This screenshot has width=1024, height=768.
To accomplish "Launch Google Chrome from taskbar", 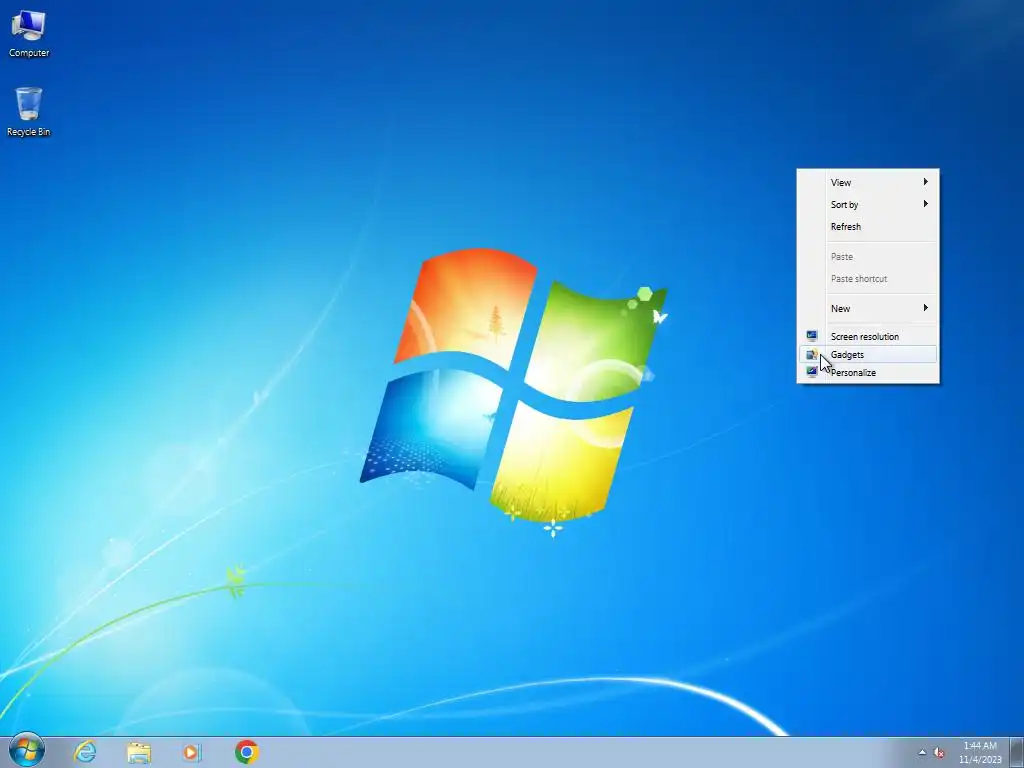I will tap(247, 752).
